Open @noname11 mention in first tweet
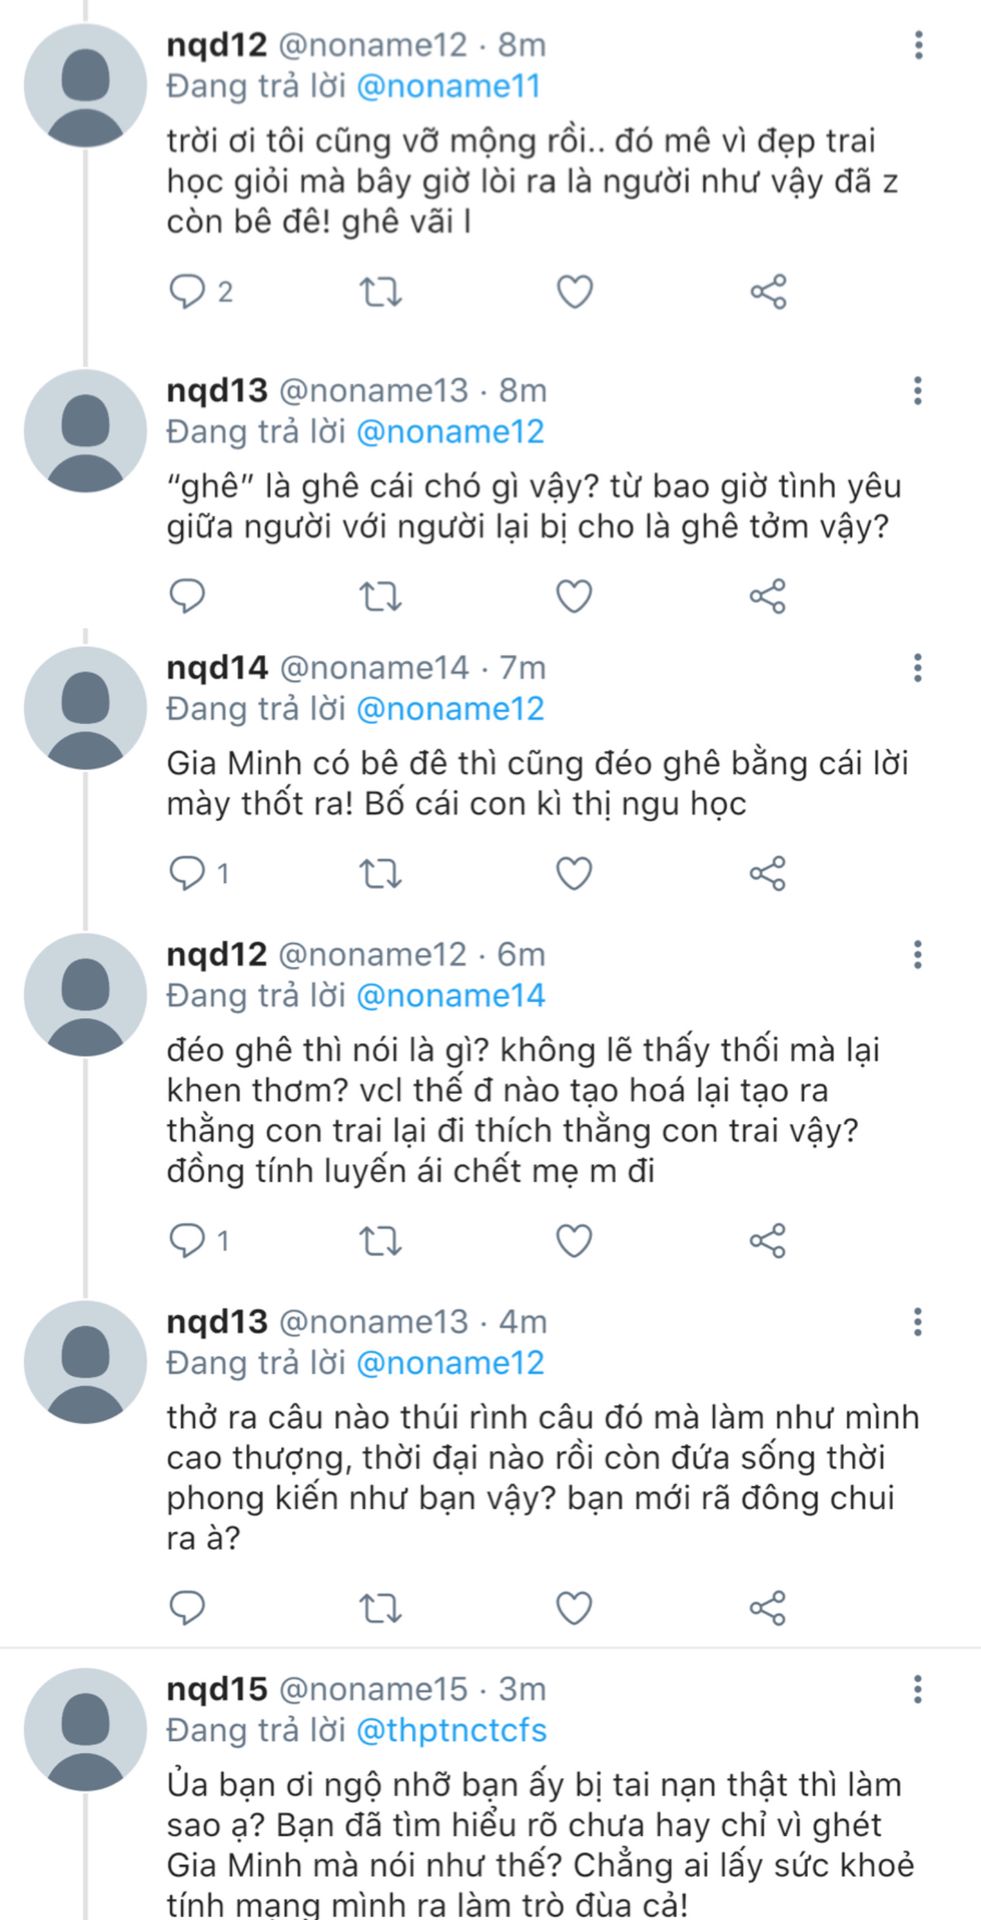Image resolution: width=981 pixels, height=1920 pixels. (x=448, y=86)
